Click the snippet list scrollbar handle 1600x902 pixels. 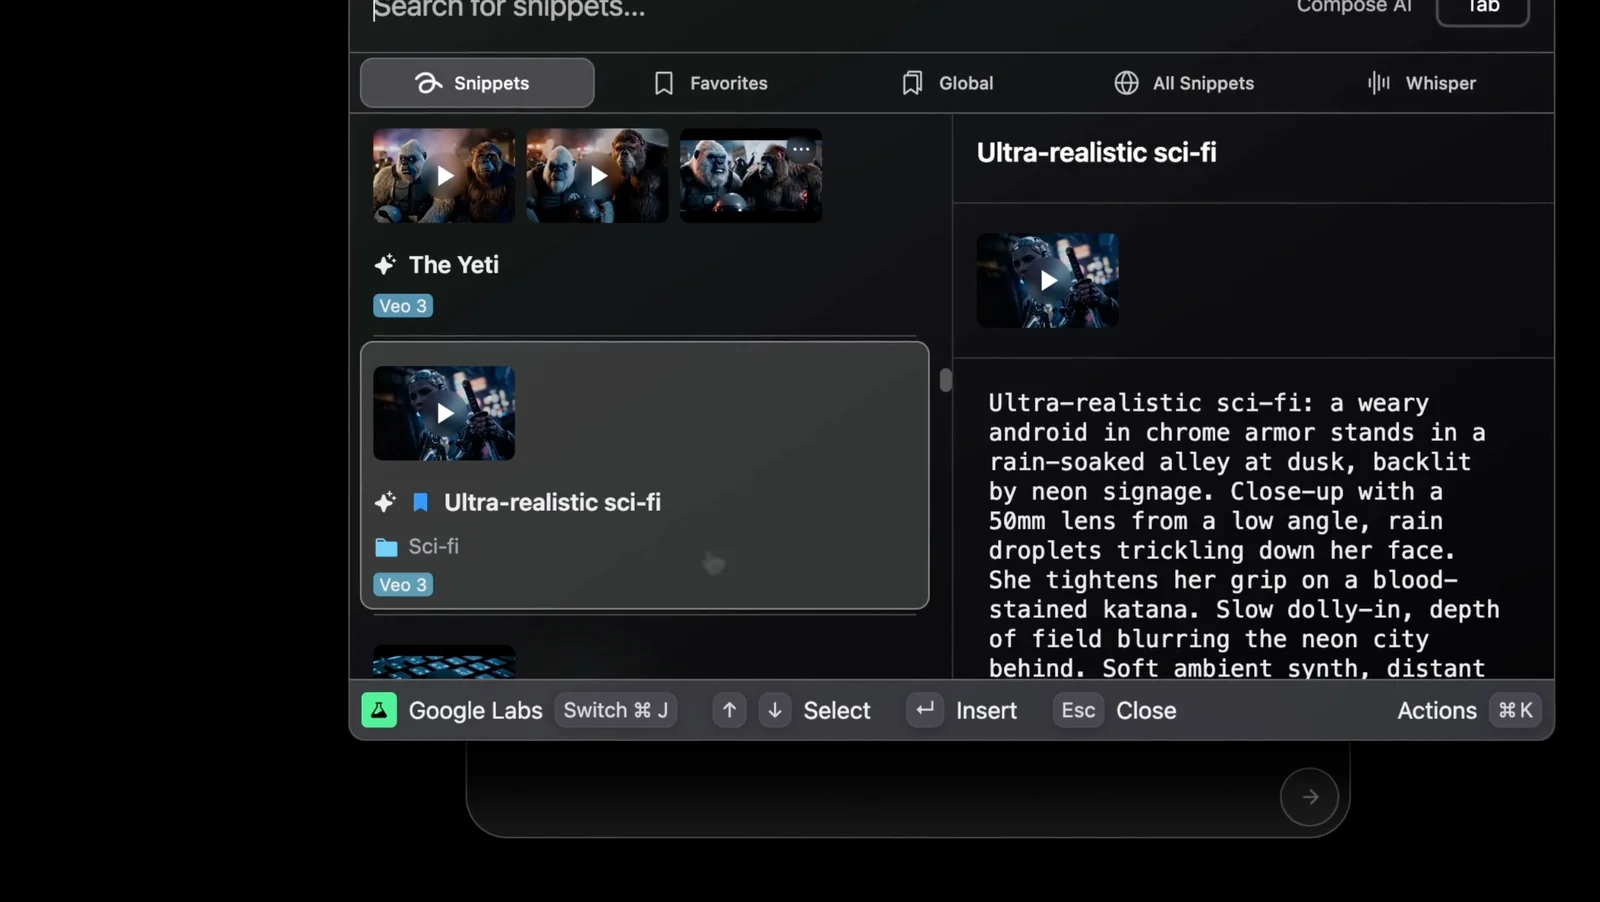945,380
